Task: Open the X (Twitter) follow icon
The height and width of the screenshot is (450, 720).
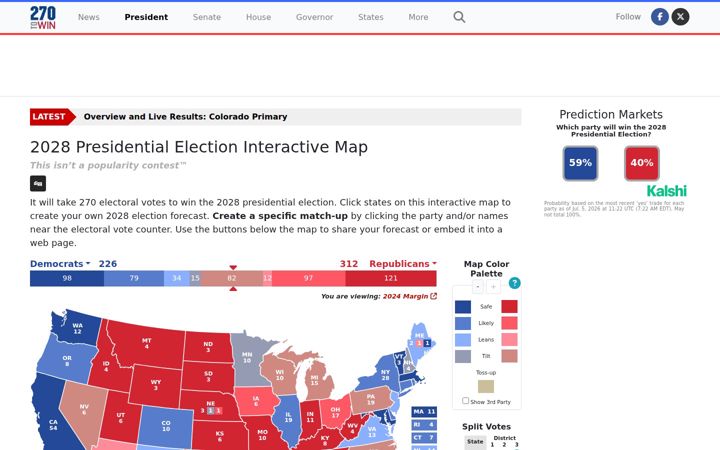Action: point(680,17)
